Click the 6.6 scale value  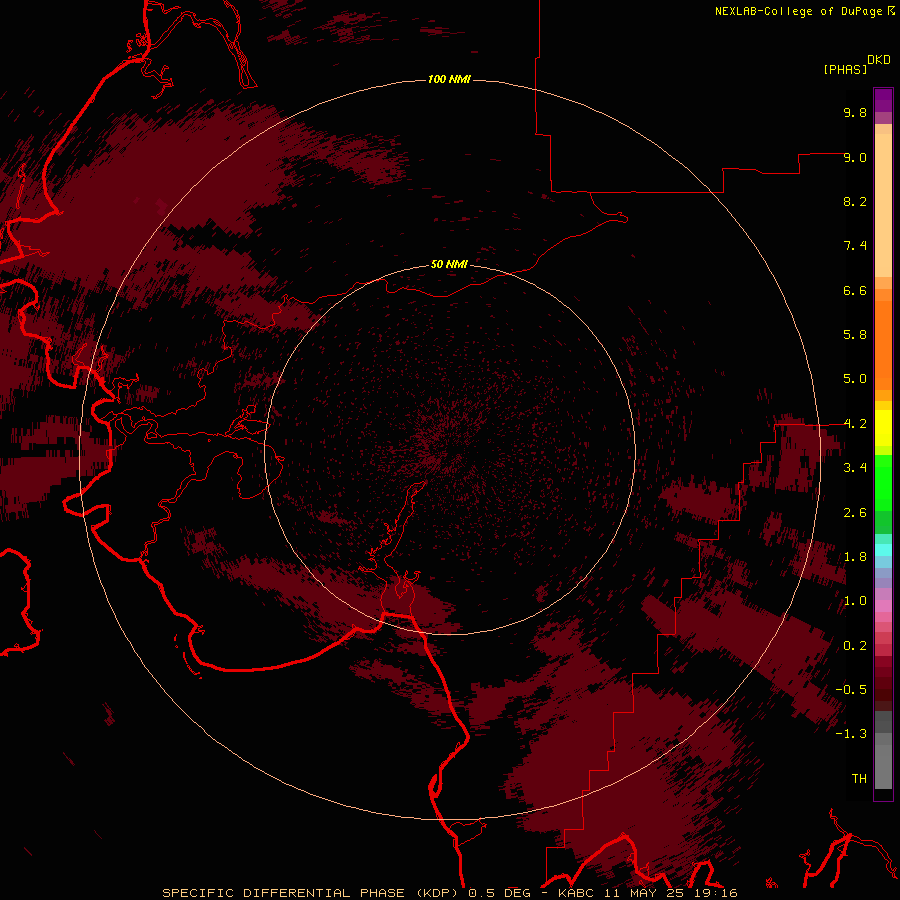click(855, 290)
